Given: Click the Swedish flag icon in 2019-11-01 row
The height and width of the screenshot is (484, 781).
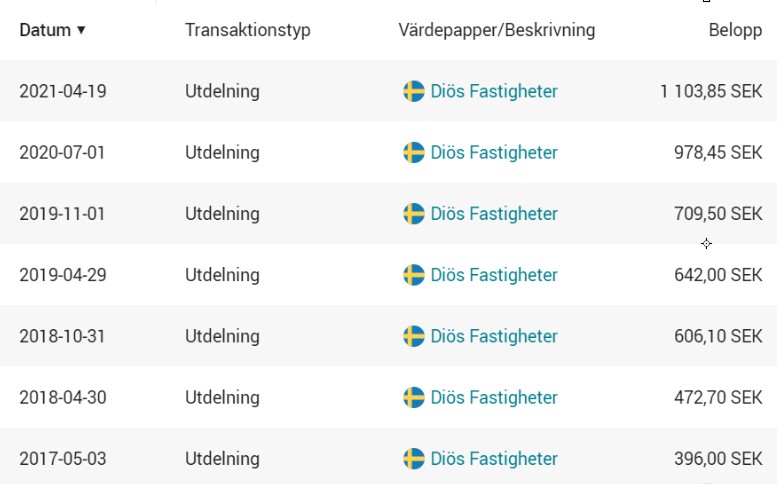Looking at the screenshot, I should tap(413, 214).
